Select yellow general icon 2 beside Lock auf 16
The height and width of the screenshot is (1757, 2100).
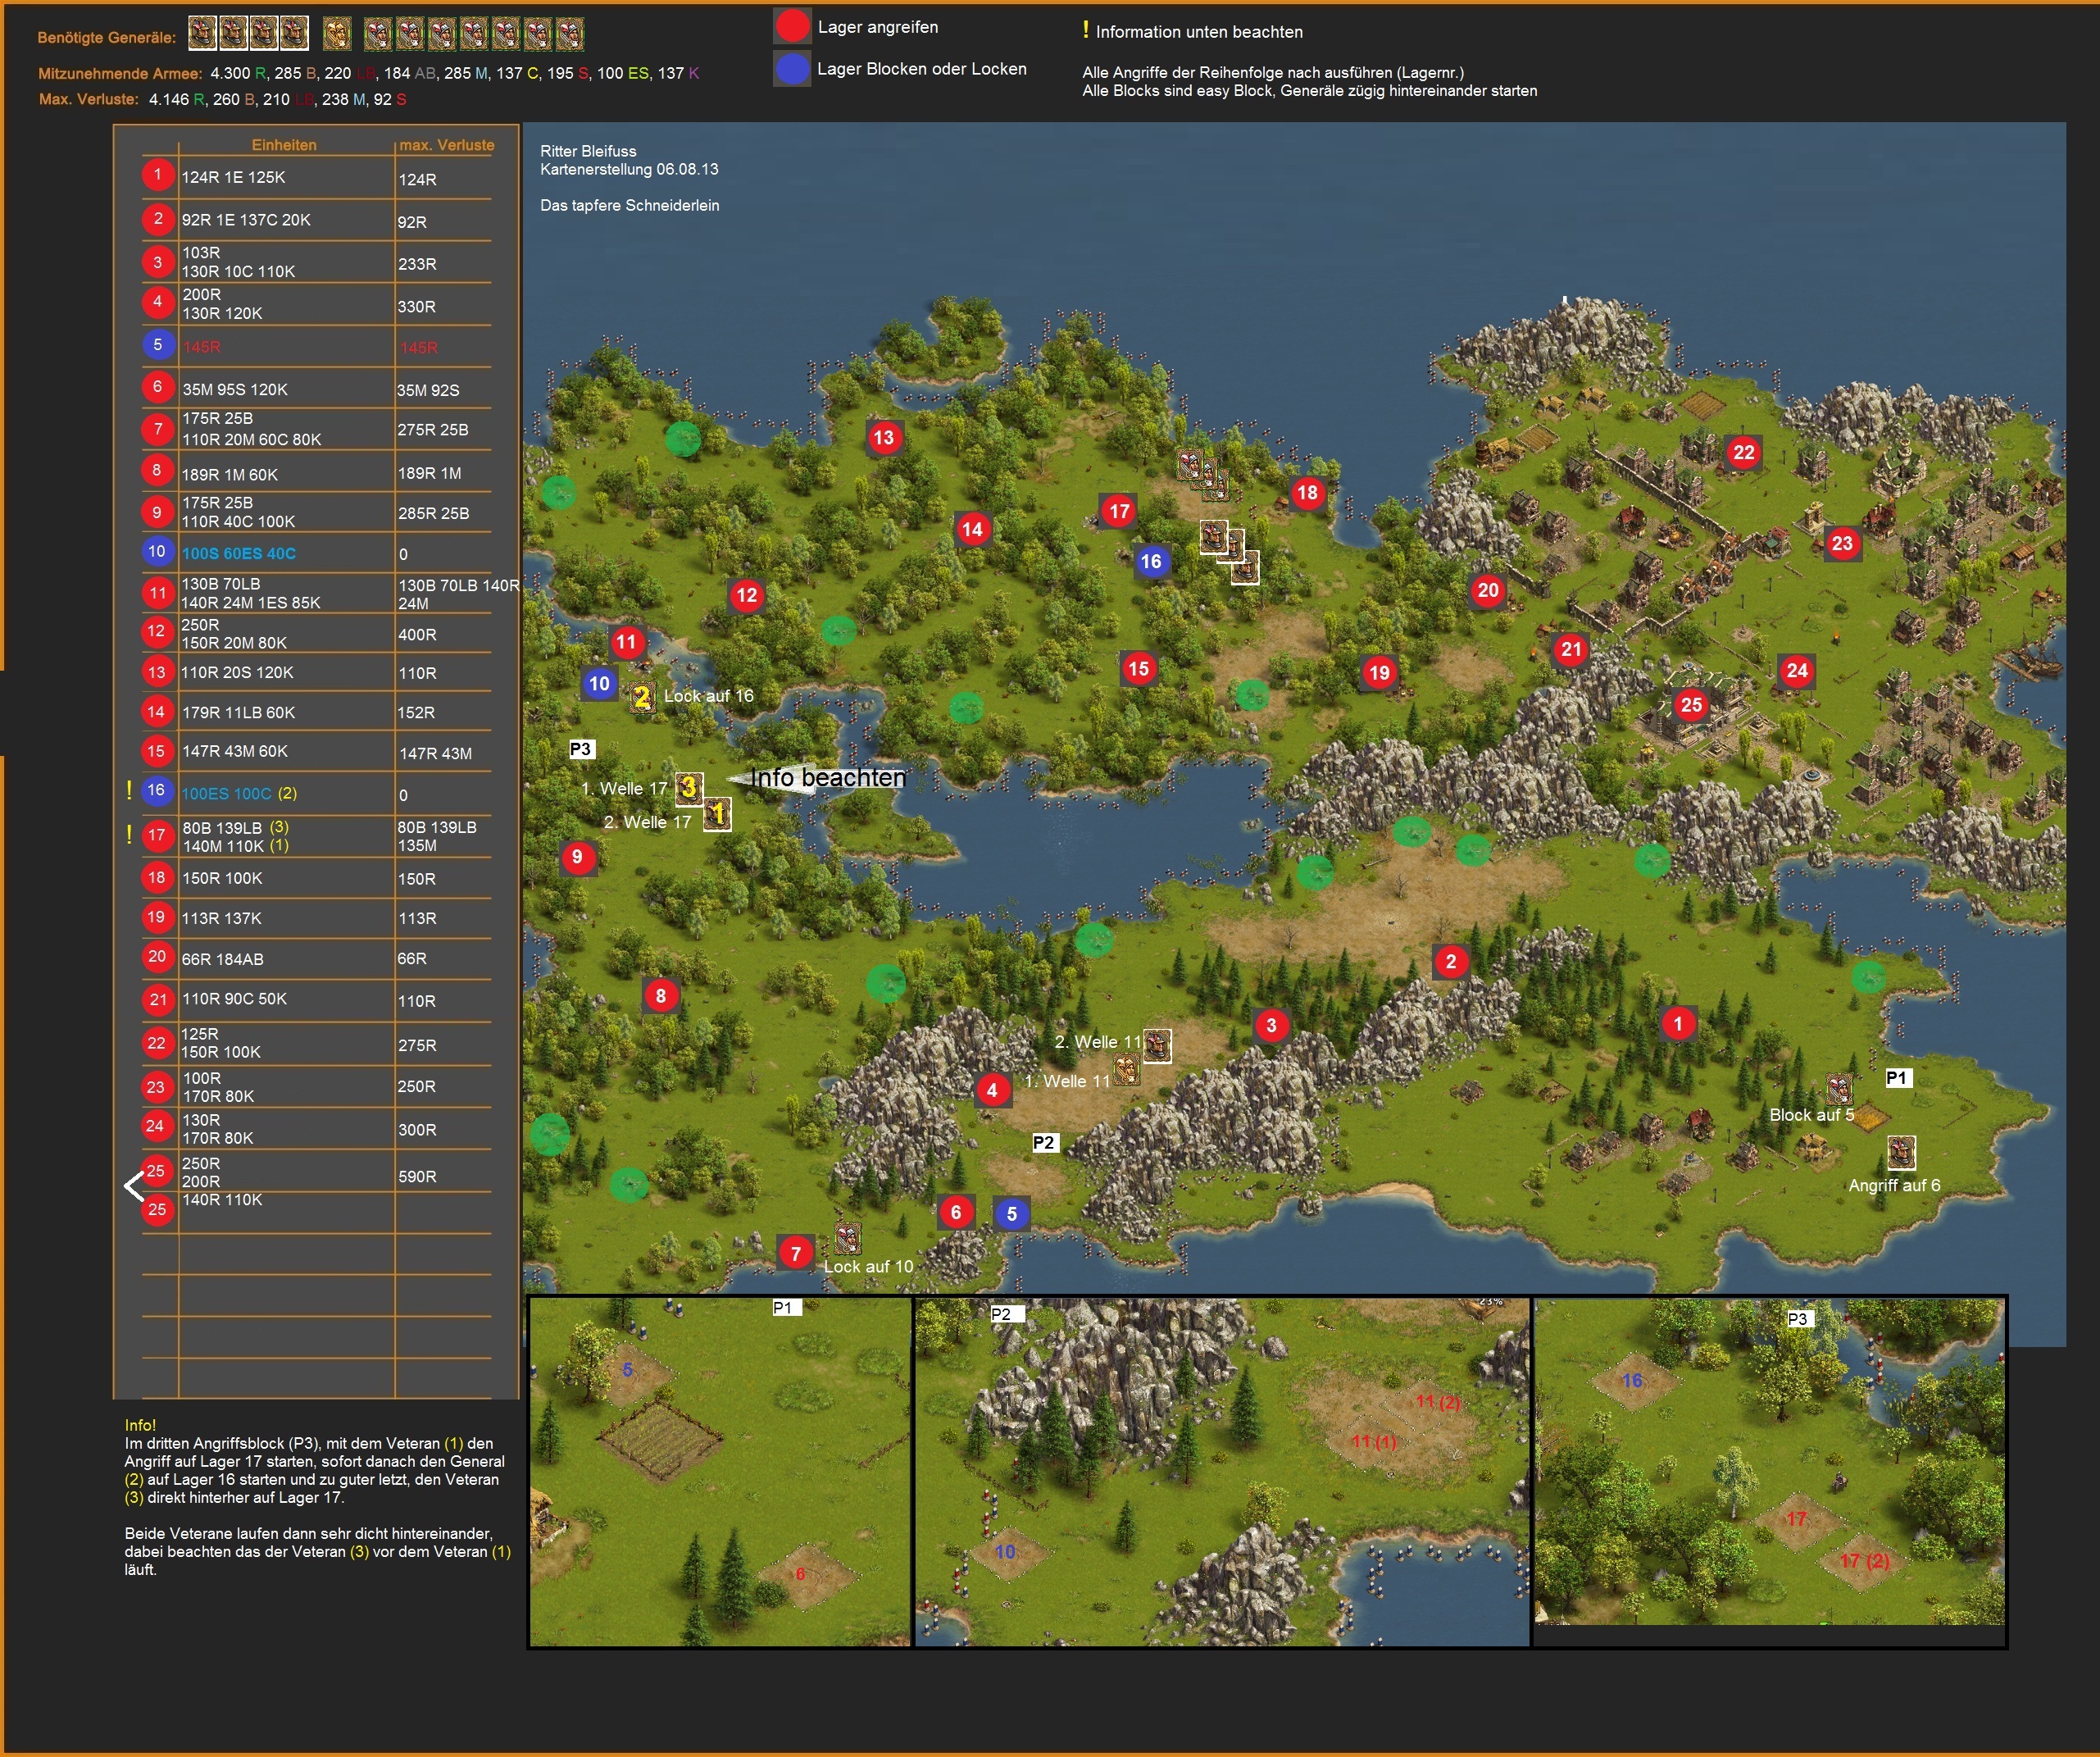[x=642, y=697]
